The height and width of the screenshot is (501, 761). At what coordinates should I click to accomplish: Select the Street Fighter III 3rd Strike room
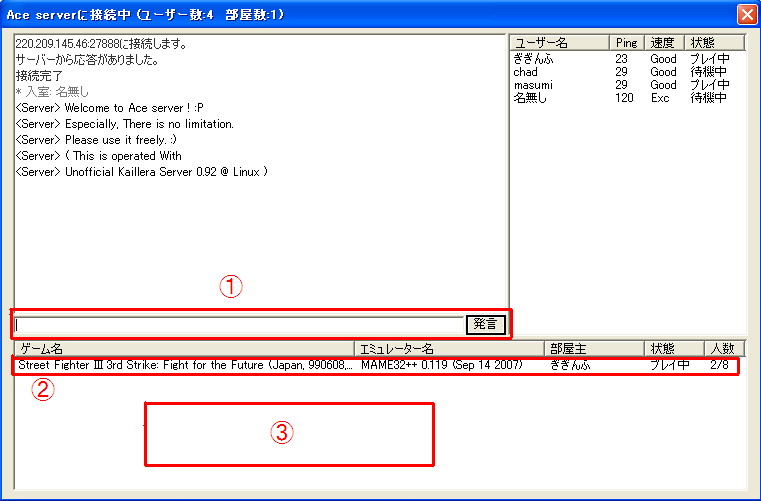tap(185, 365)
